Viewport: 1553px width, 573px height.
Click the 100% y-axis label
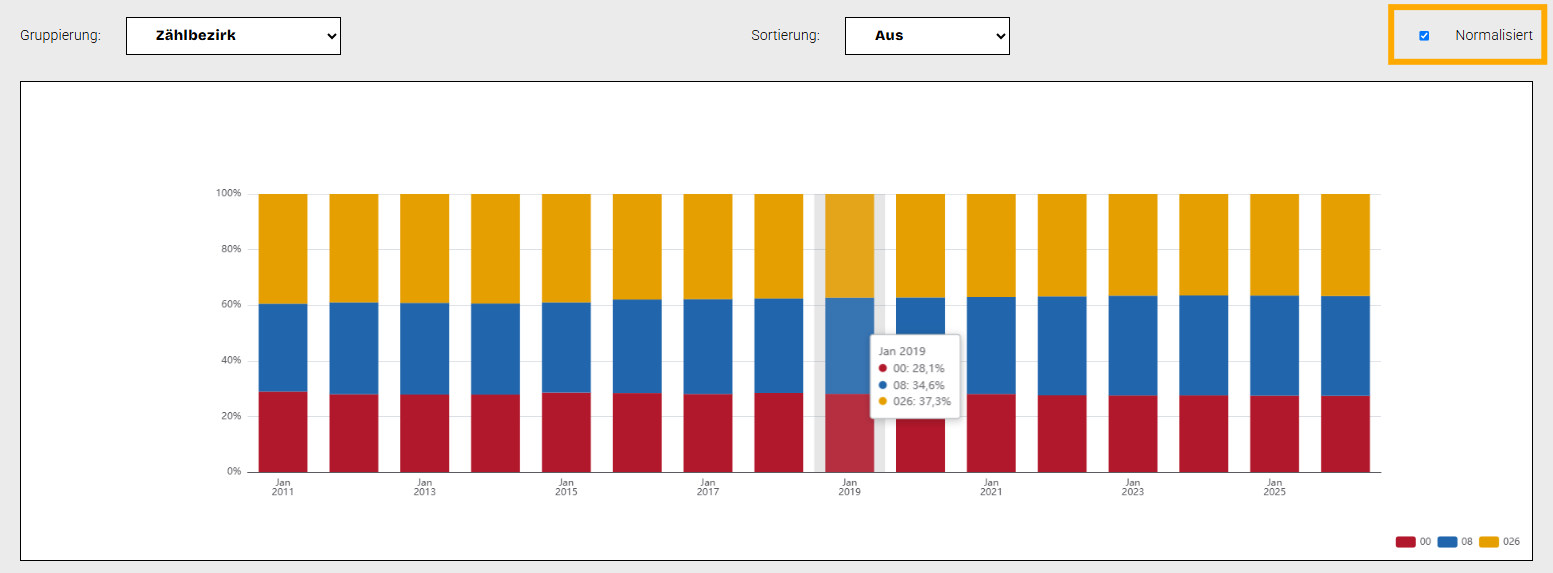point(229,193)
